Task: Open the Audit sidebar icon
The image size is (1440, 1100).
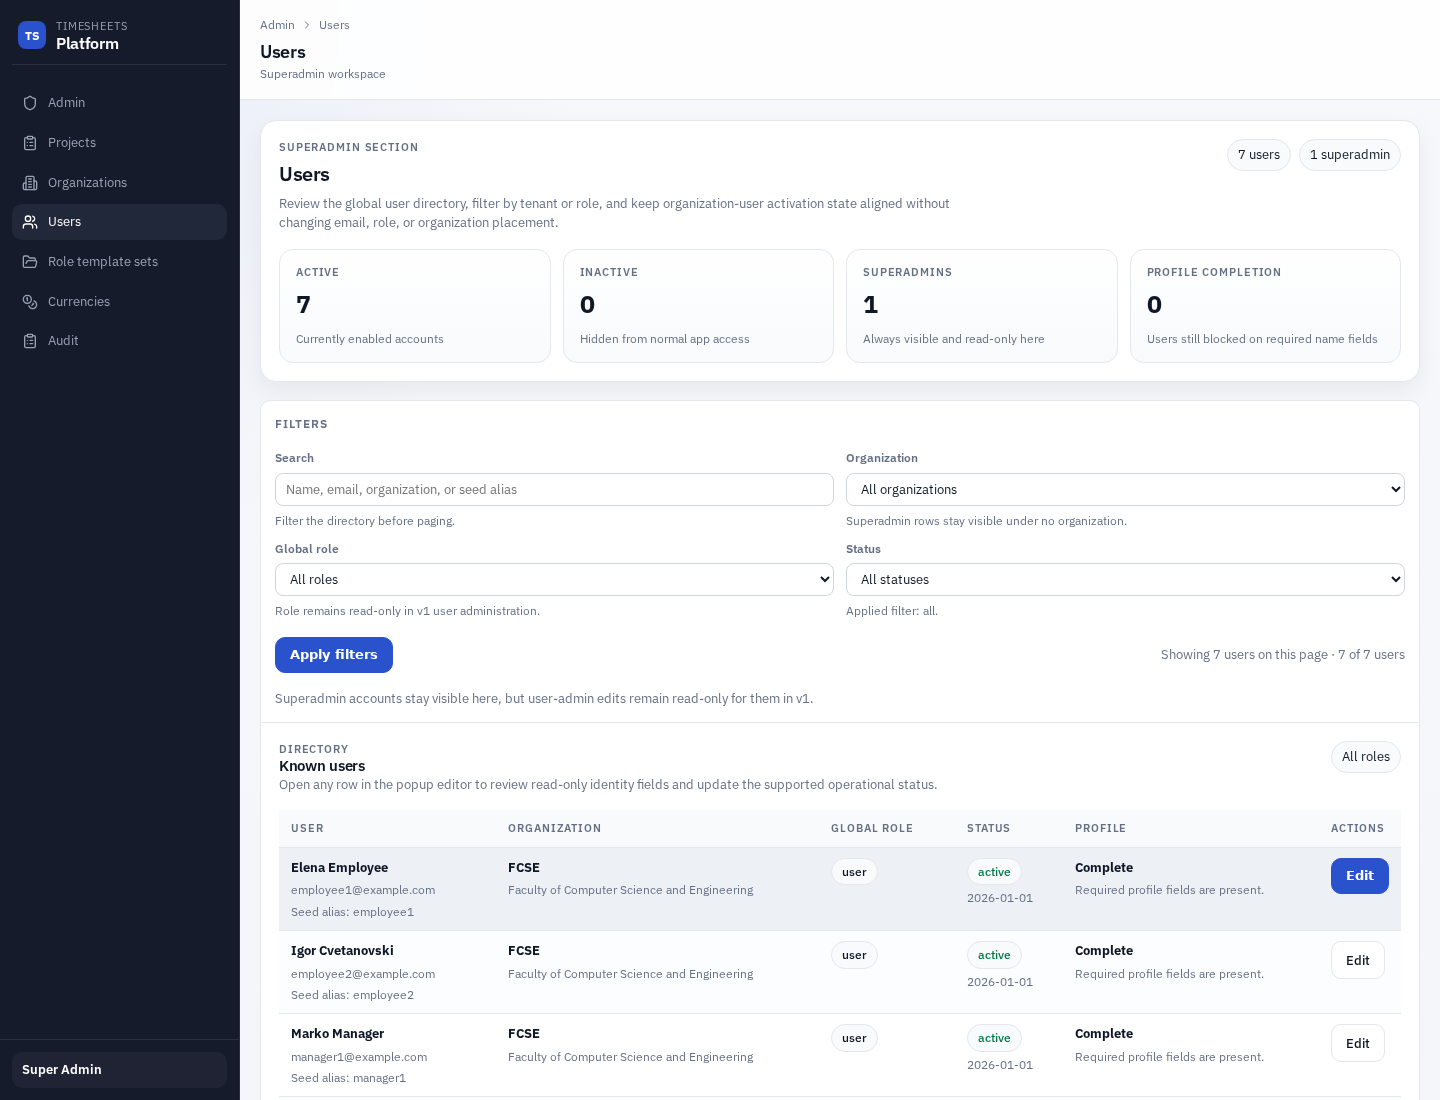Action: pos(31,341)
